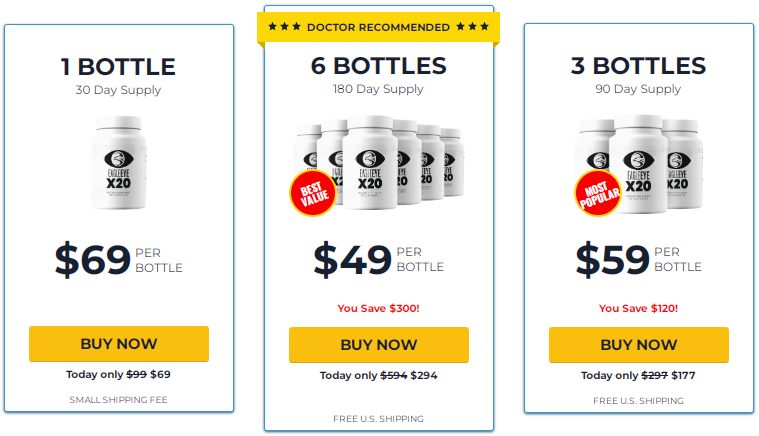
Task: Click the 6 BOTTLES heading
Action: click(379, 66)
